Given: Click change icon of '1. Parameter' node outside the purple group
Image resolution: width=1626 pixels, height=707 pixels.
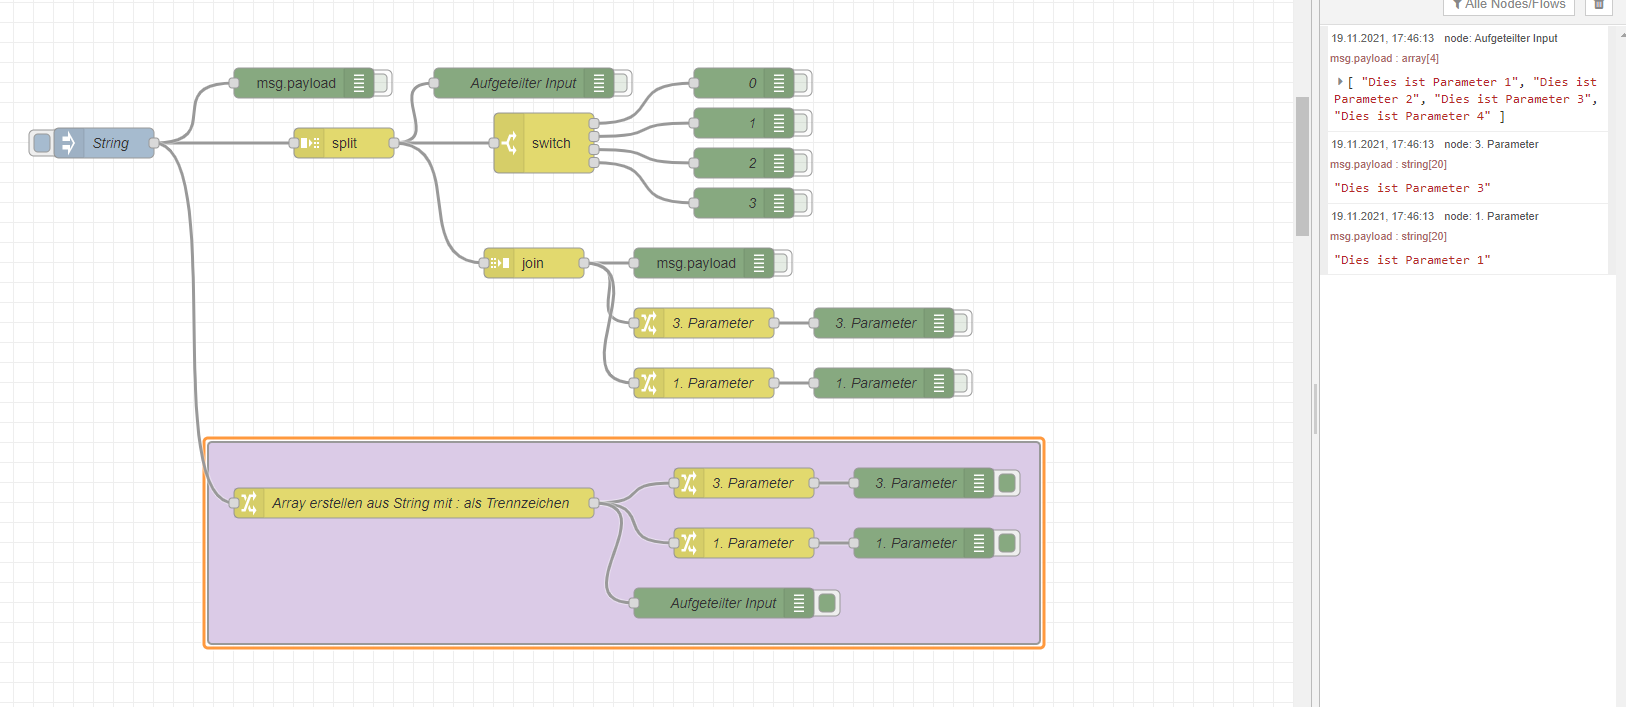Looking at the screenshot, I should (x=649, y=383).
